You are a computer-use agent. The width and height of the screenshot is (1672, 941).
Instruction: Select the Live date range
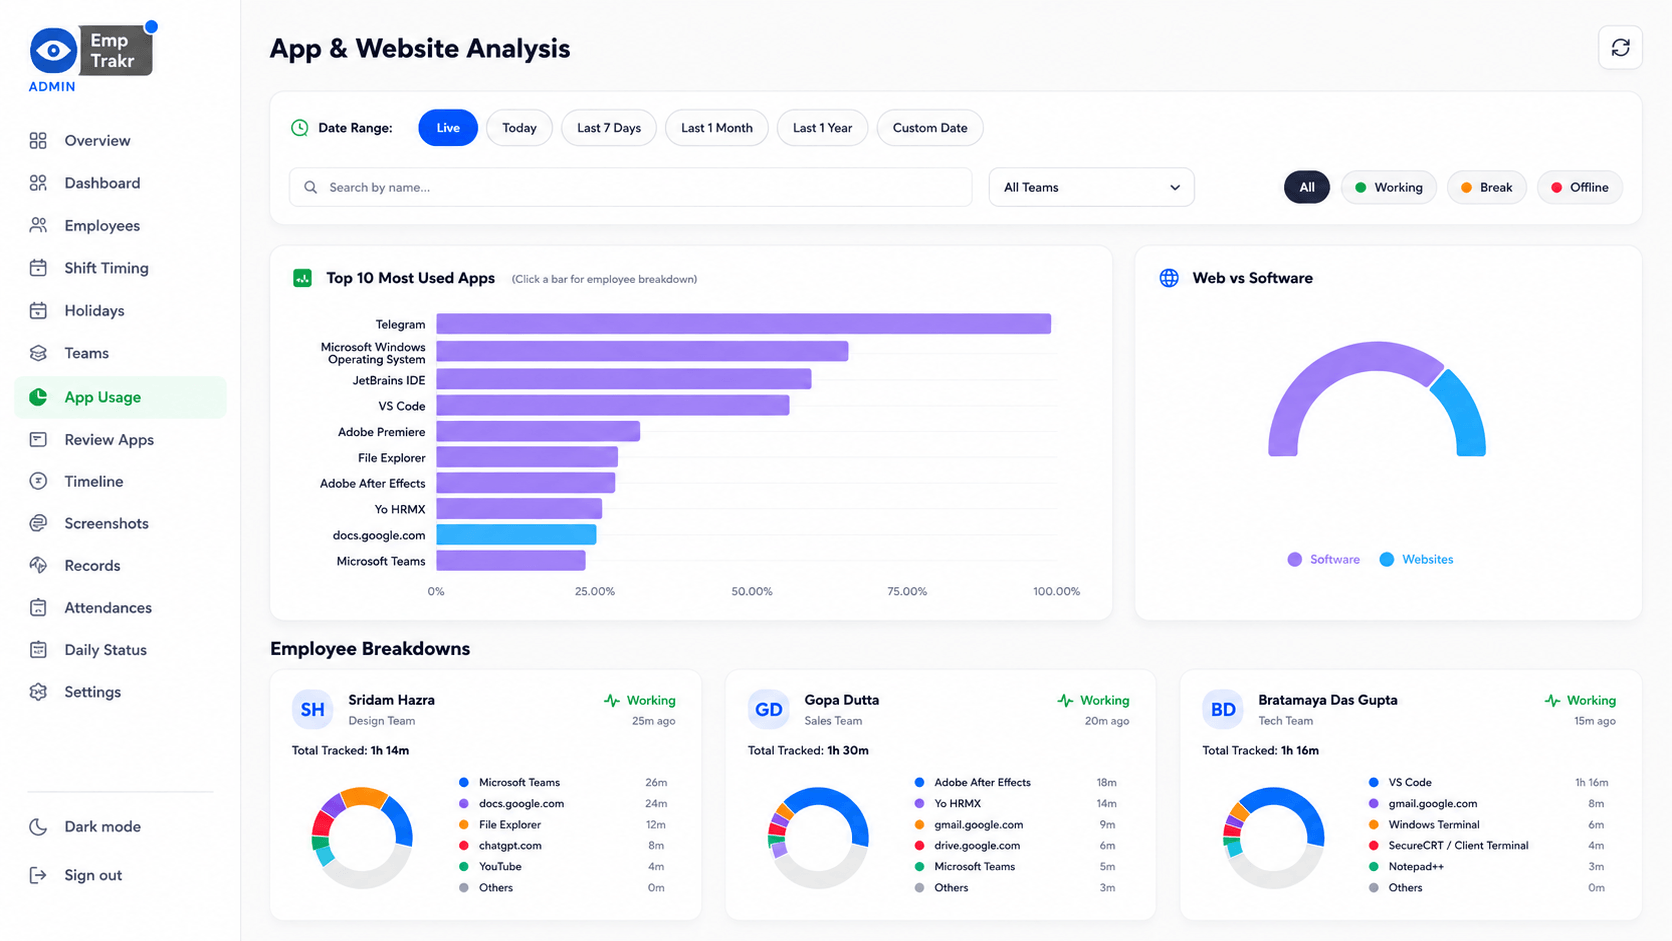coord(447,128)
